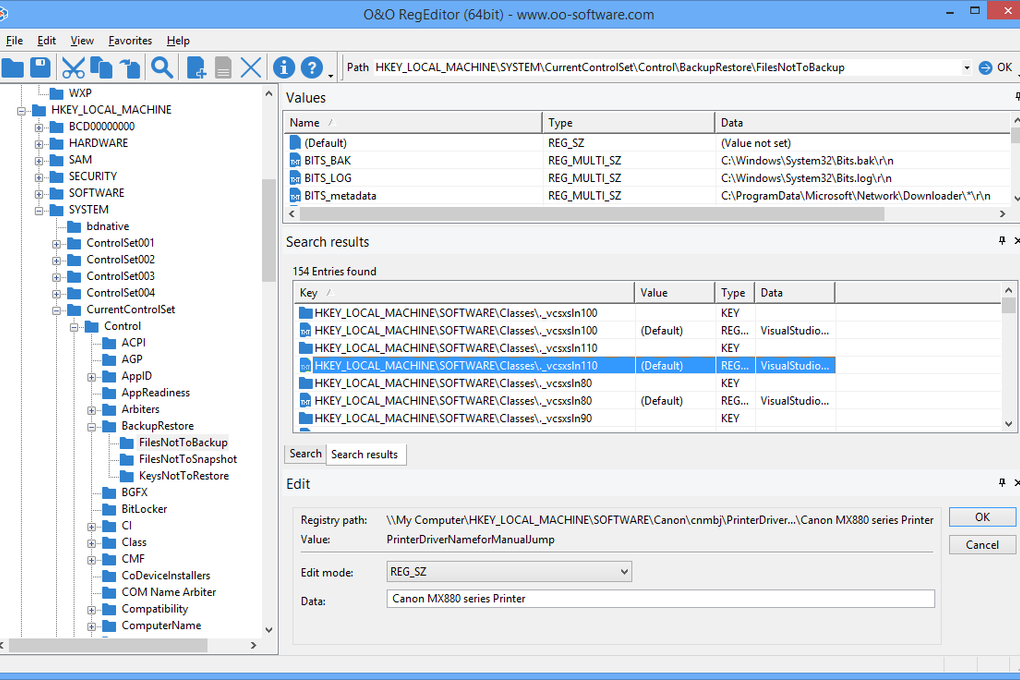The width and height of the screenshot is (1020, 680).
Task: Sort values by Name column header
Action: (413, 122)
